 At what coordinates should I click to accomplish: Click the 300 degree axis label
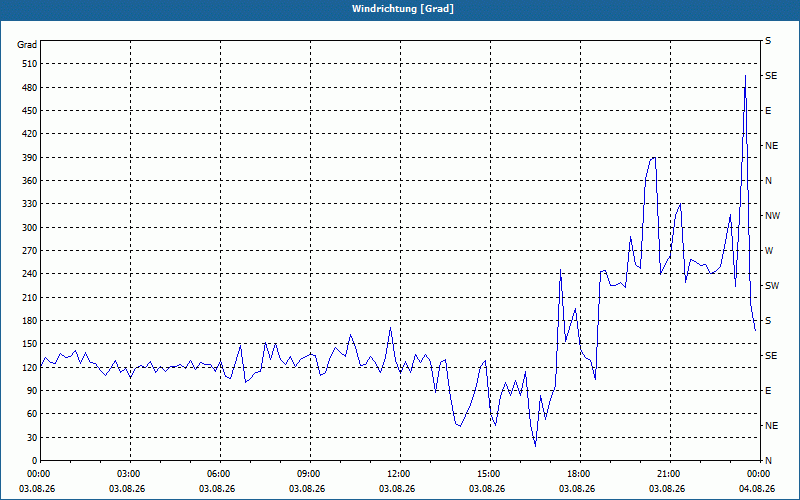point(31,227)
